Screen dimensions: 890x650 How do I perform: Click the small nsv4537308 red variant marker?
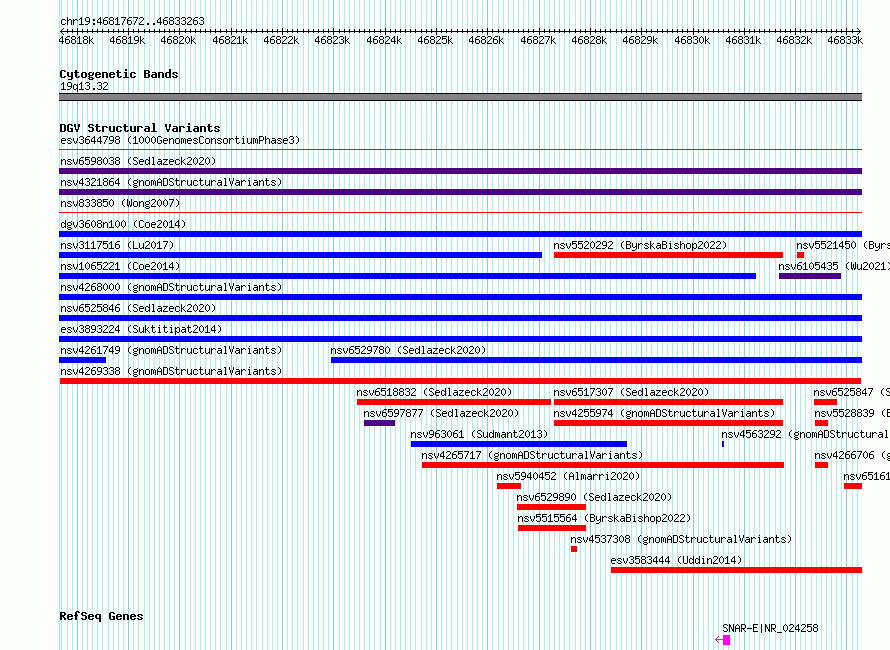[x=574, y=549]
